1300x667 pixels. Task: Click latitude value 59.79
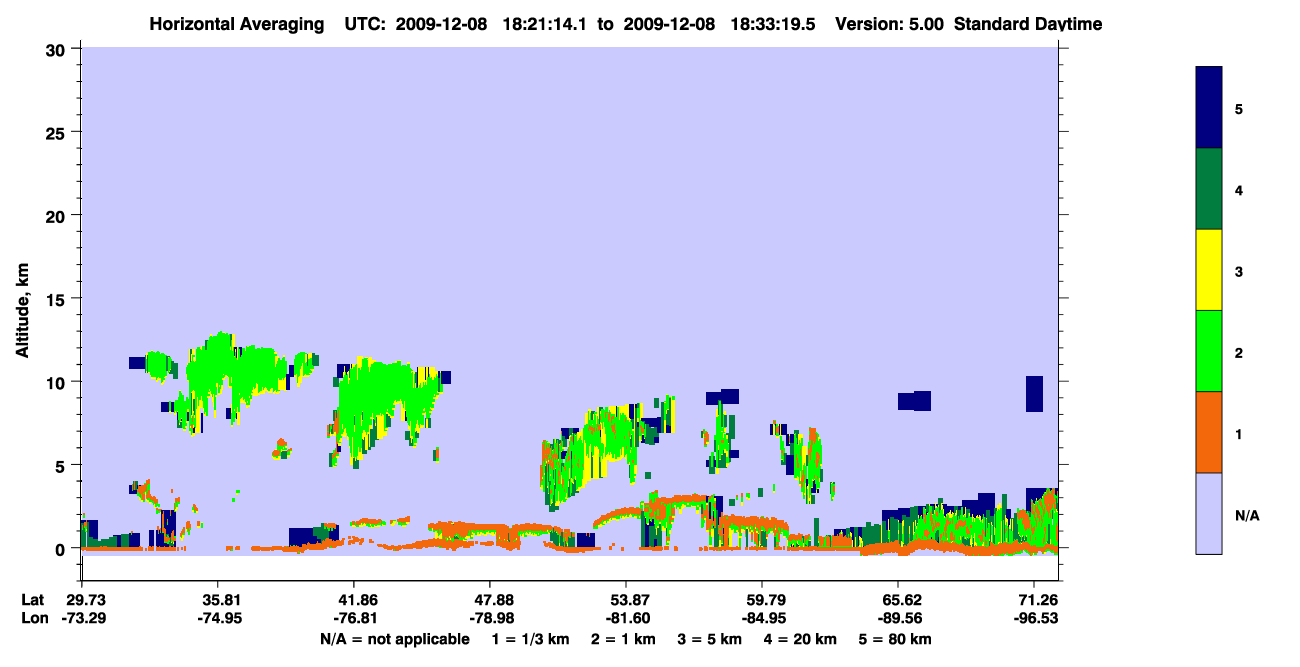[761, 600]
